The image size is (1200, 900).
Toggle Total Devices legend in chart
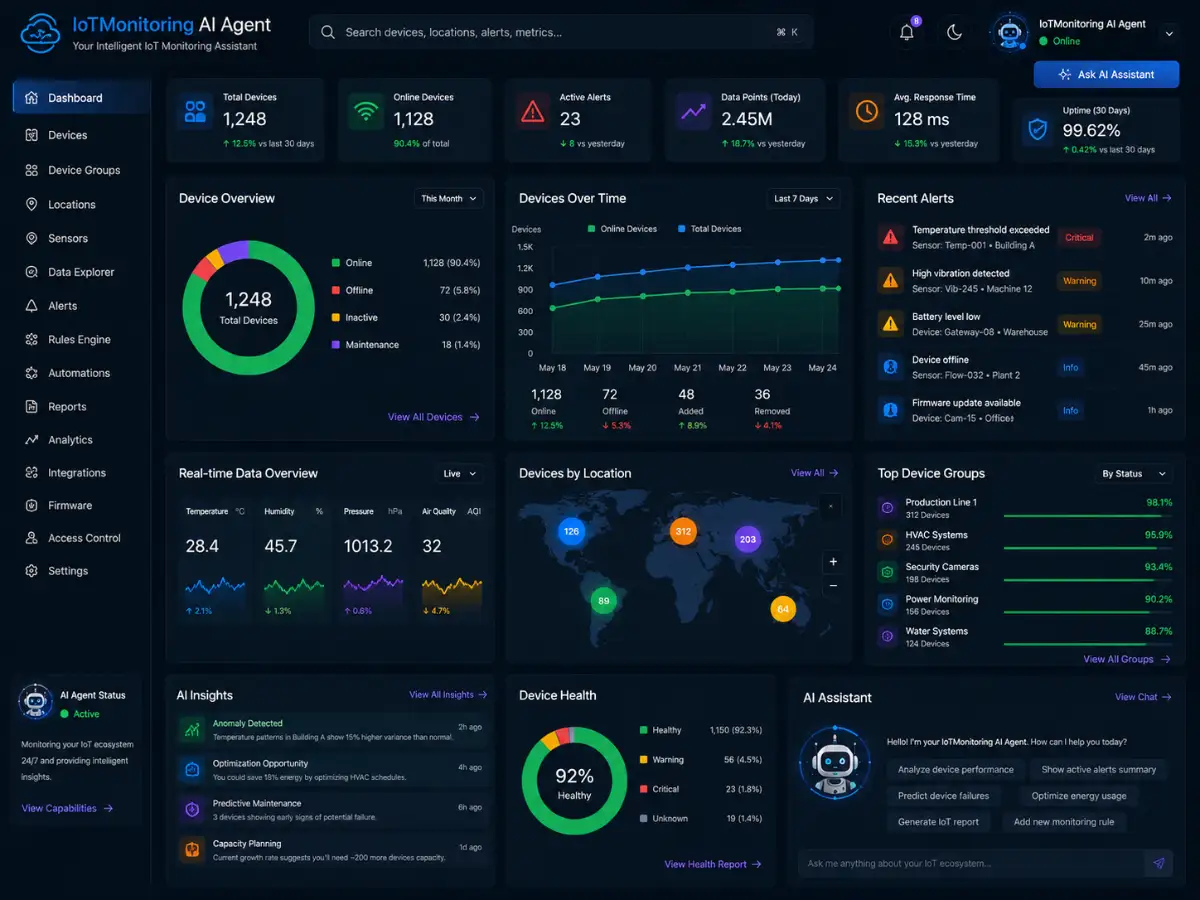pyautogui.click(x=710, y=229)
